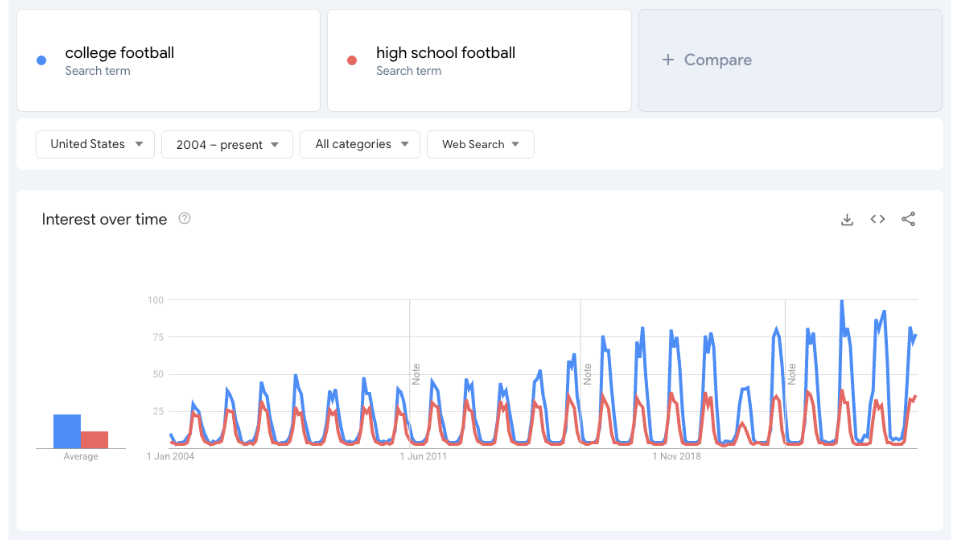The height and width of the screenshot is (540, 960).
Task: Click the rightmost Note marker on the chart
Action: (791, 374)
